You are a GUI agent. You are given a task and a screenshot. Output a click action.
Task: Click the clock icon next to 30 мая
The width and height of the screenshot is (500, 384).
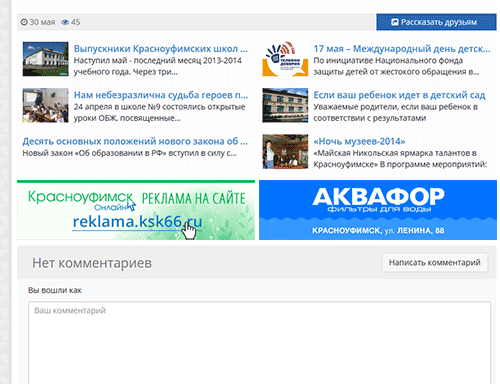click(24, 22)
